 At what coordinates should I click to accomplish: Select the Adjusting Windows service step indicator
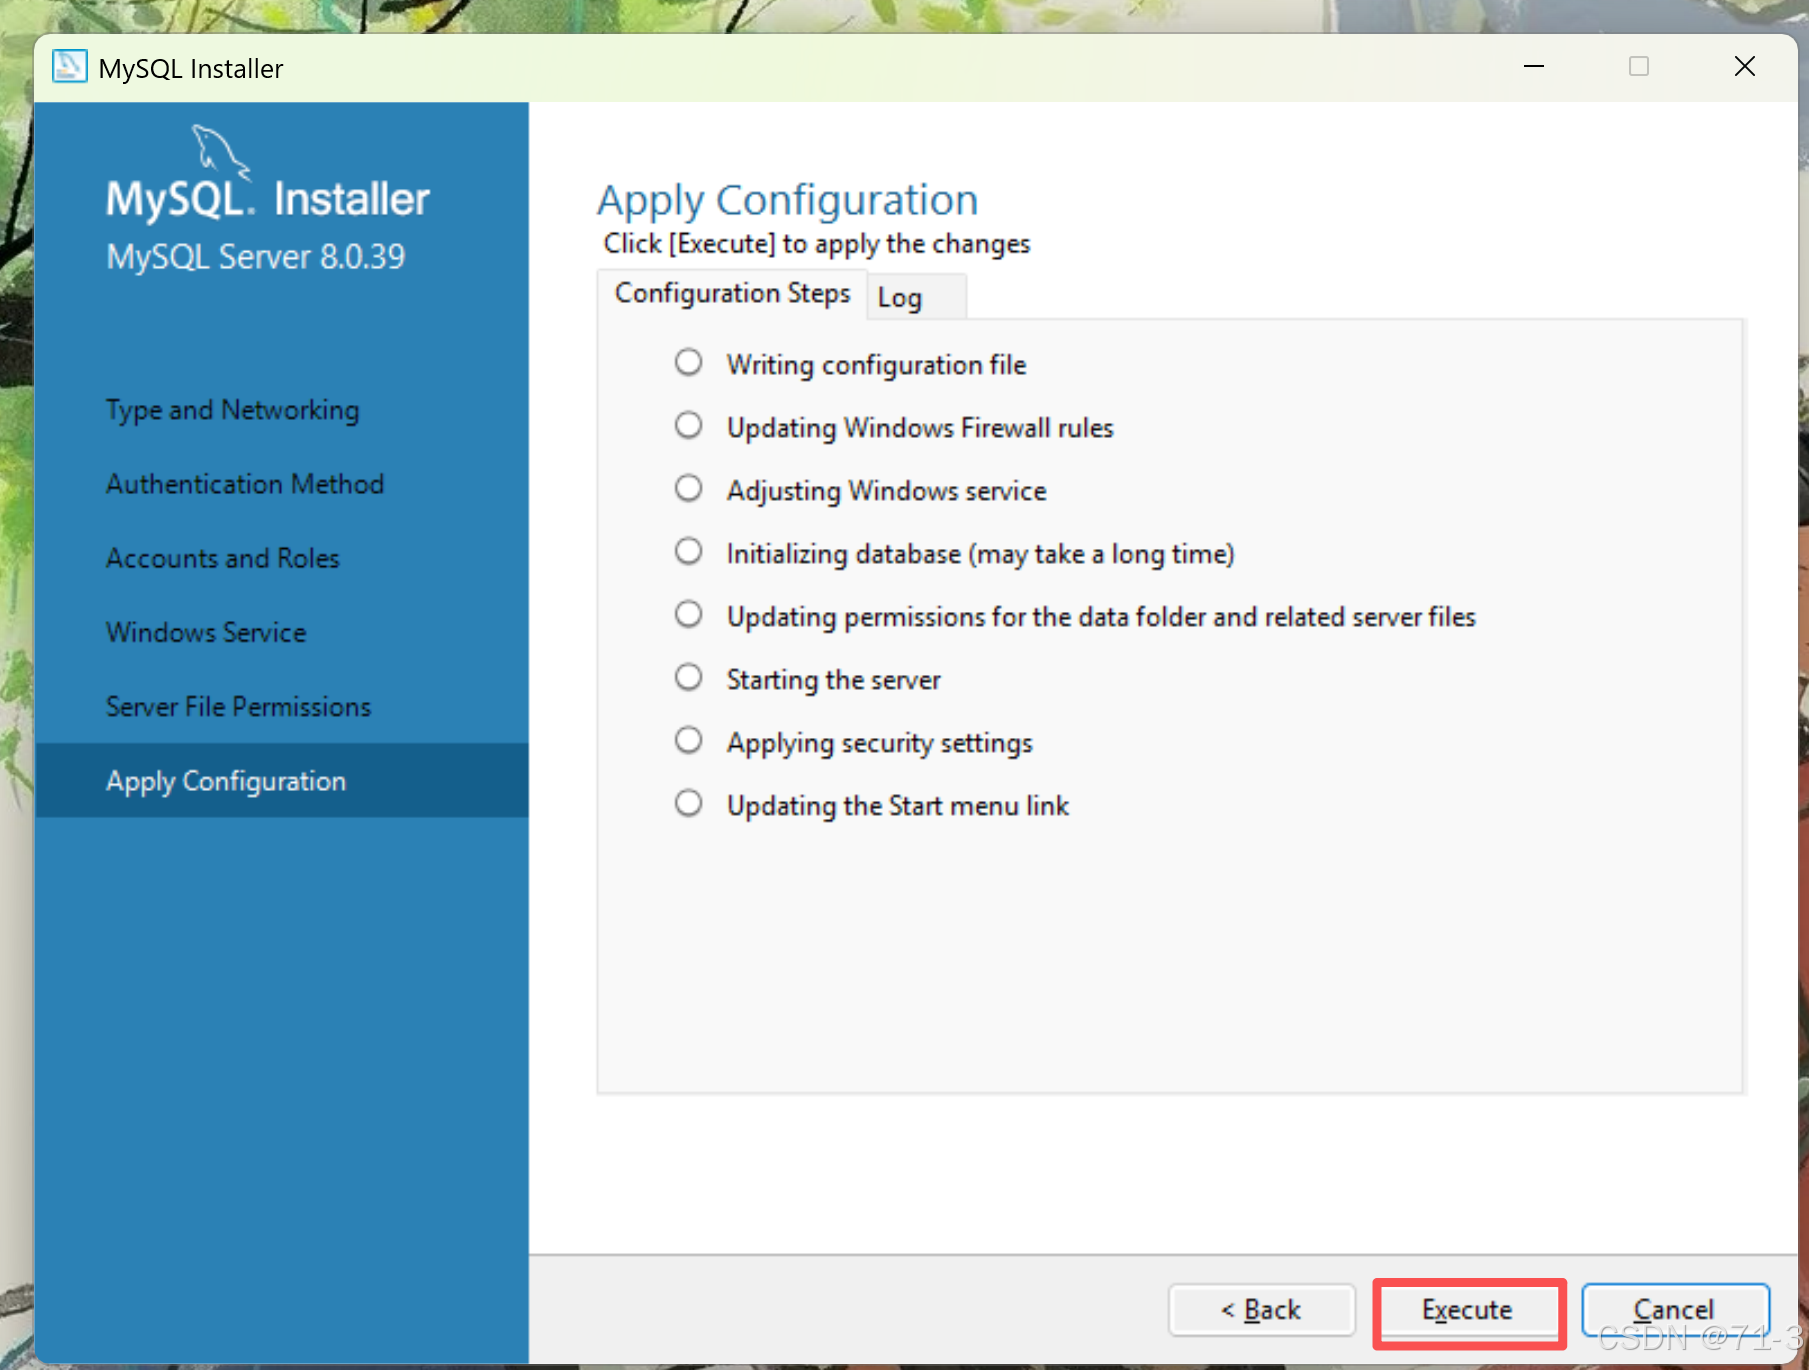pyautogui.click(x=688, y=488)
